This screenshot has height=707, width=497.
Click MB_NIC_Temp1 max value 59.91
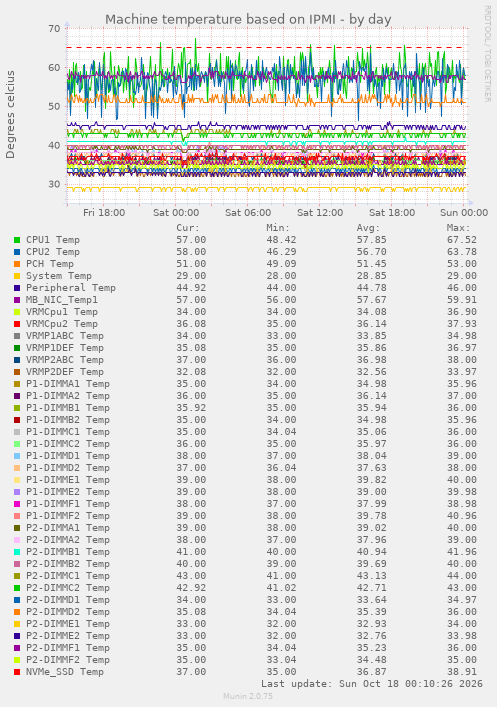point(461,300)
